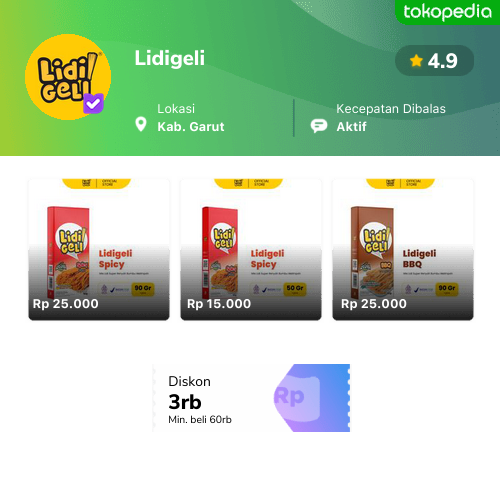
Task: Click the Kab. Garut location text
Action: click(191, 127)
